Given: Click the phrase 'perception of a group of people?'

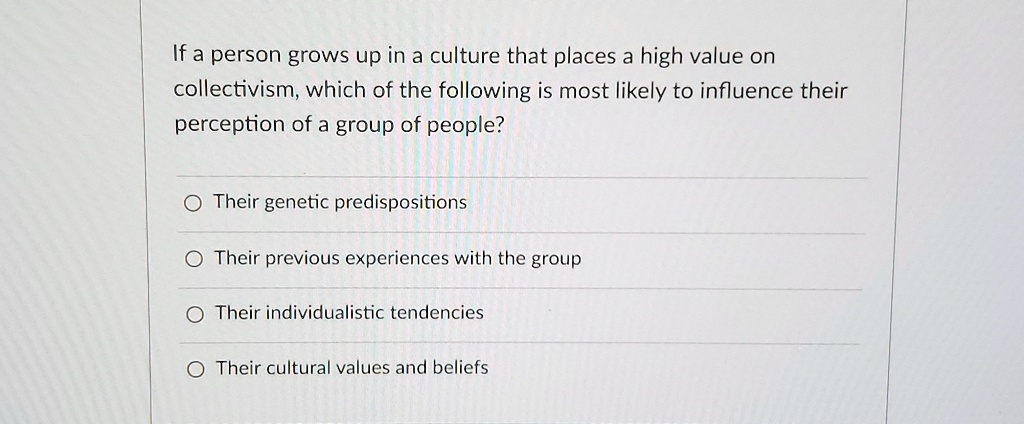Looking at the screenshot, I should click(340, 125).
